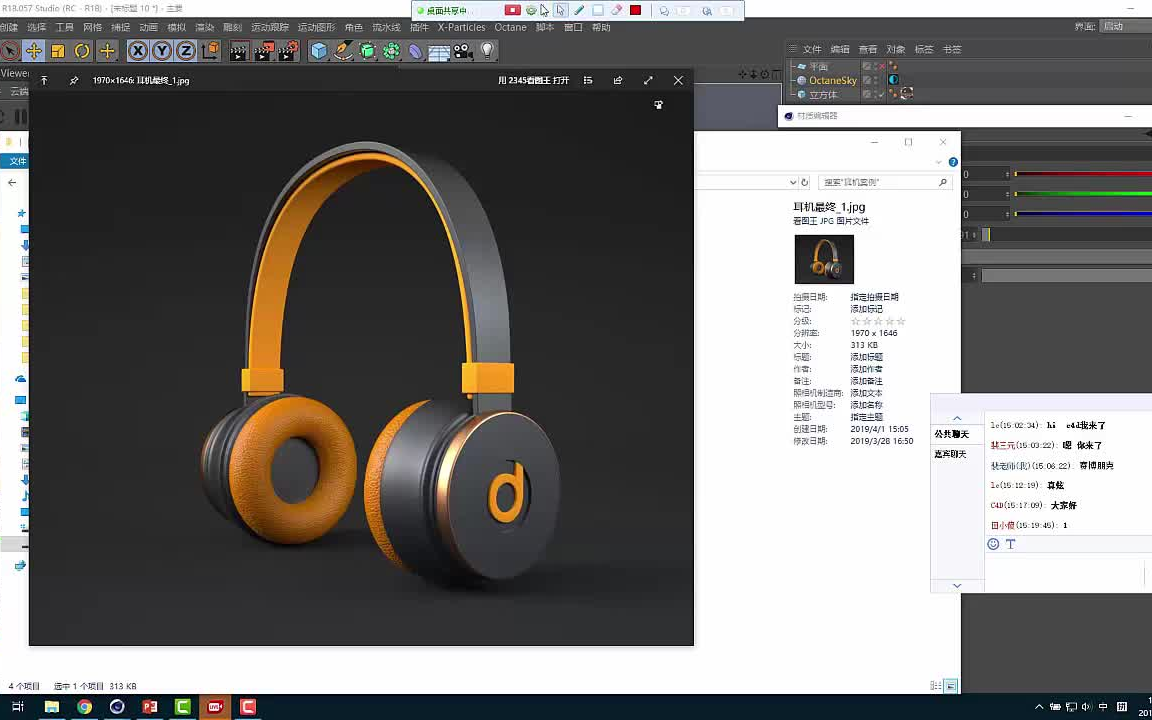The height and width of the screenshot is (720, 1152).
Task: Open the photo viewer filters dropdown
Action: 588,80
